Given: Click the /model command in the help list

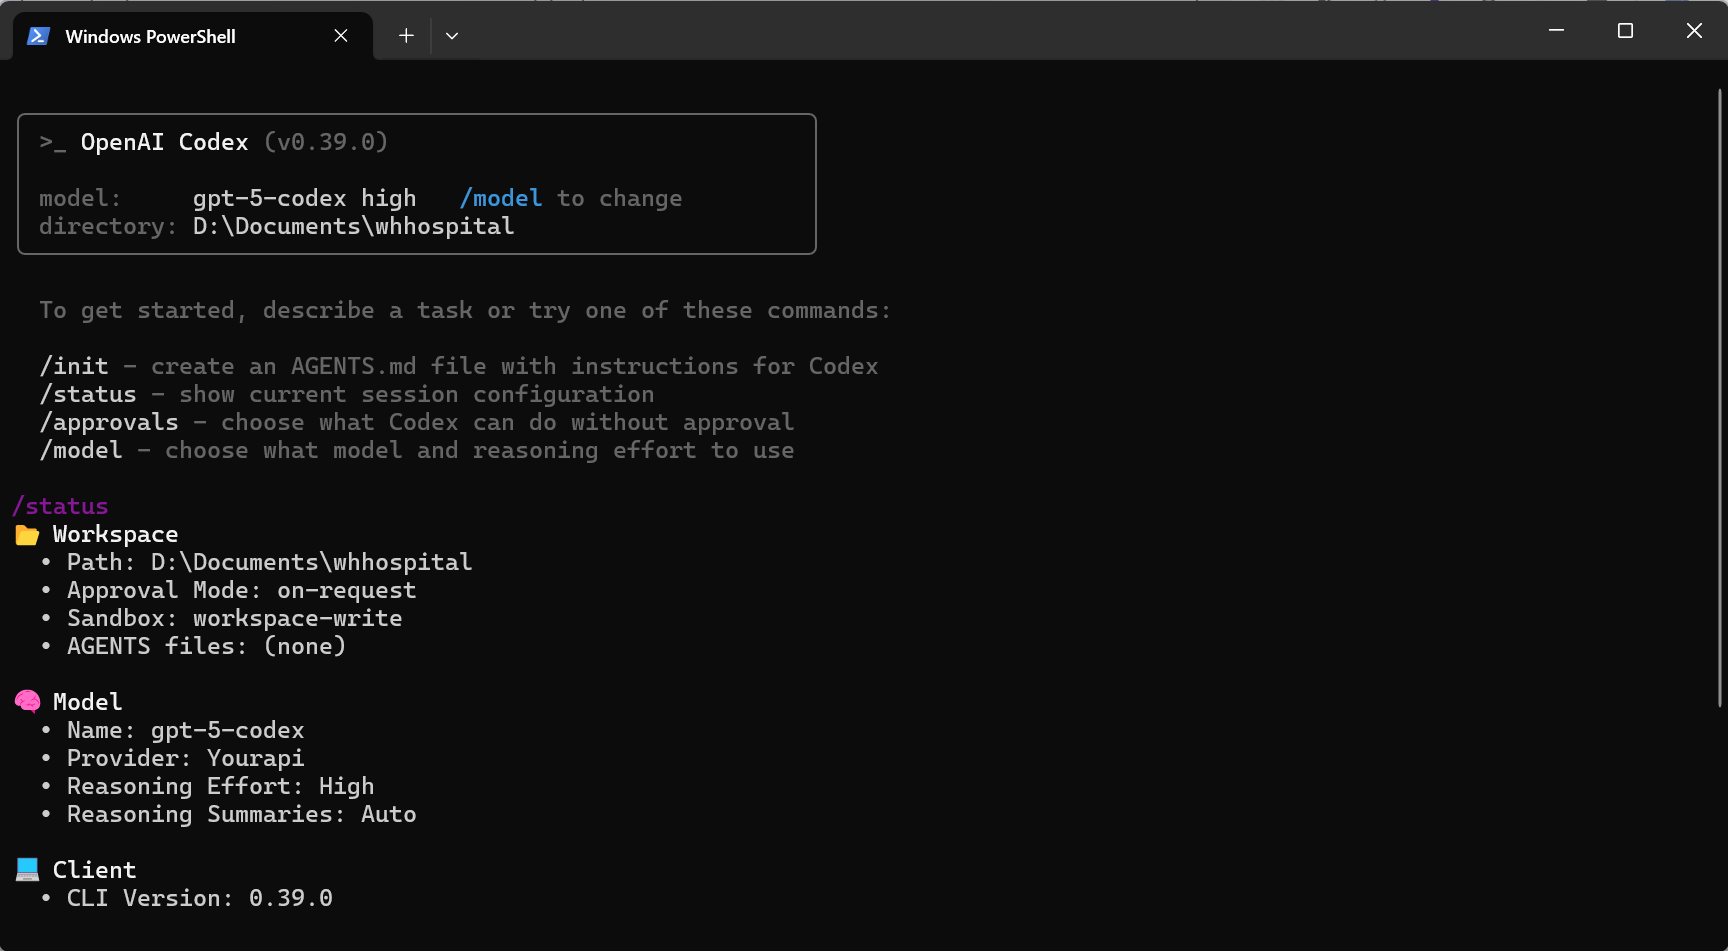Looking at the screenshot, I should click(x=81, y=450).
